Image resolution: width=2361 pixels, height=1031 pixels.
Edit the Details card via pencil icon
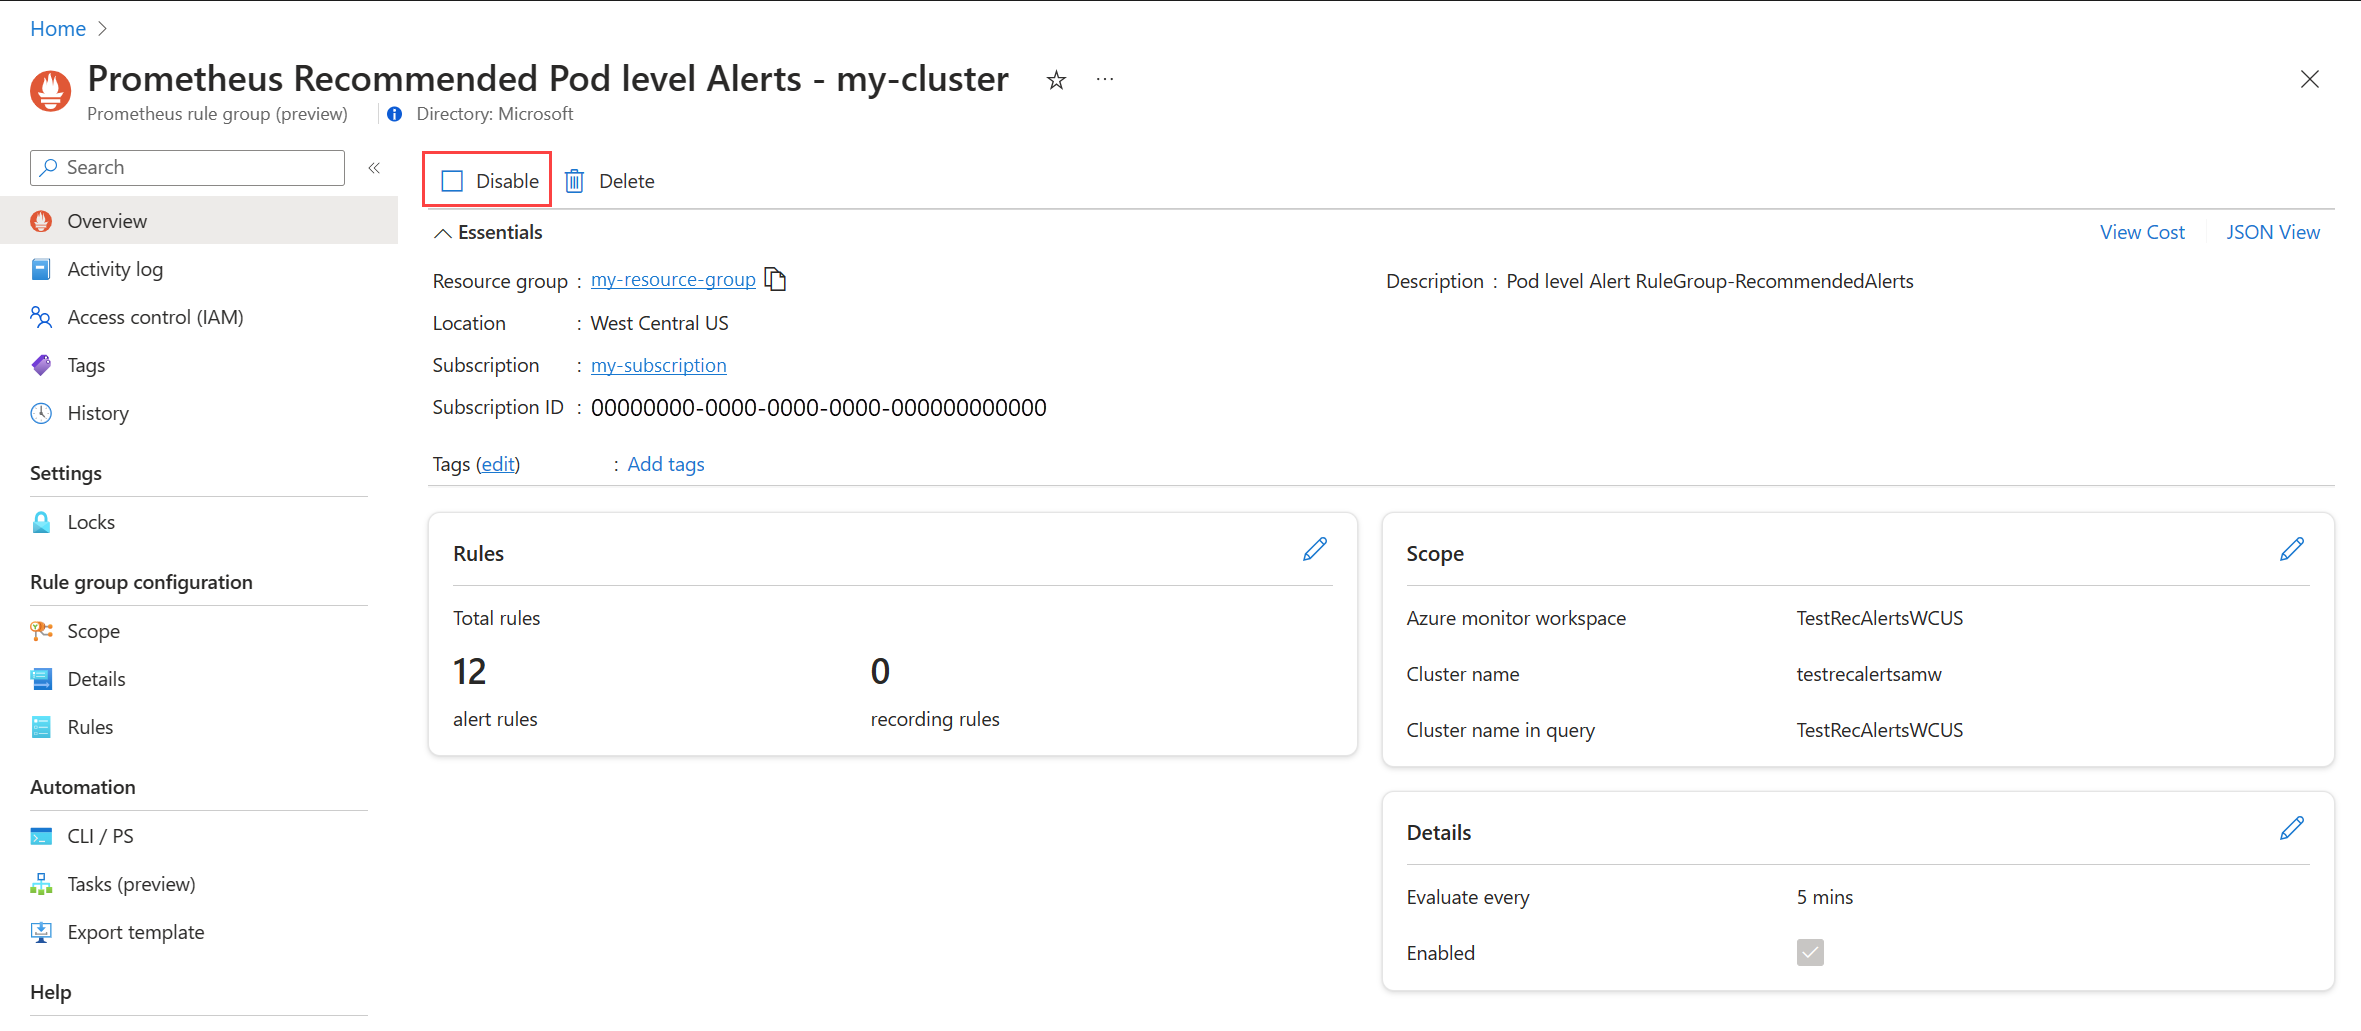point(2292,828)
